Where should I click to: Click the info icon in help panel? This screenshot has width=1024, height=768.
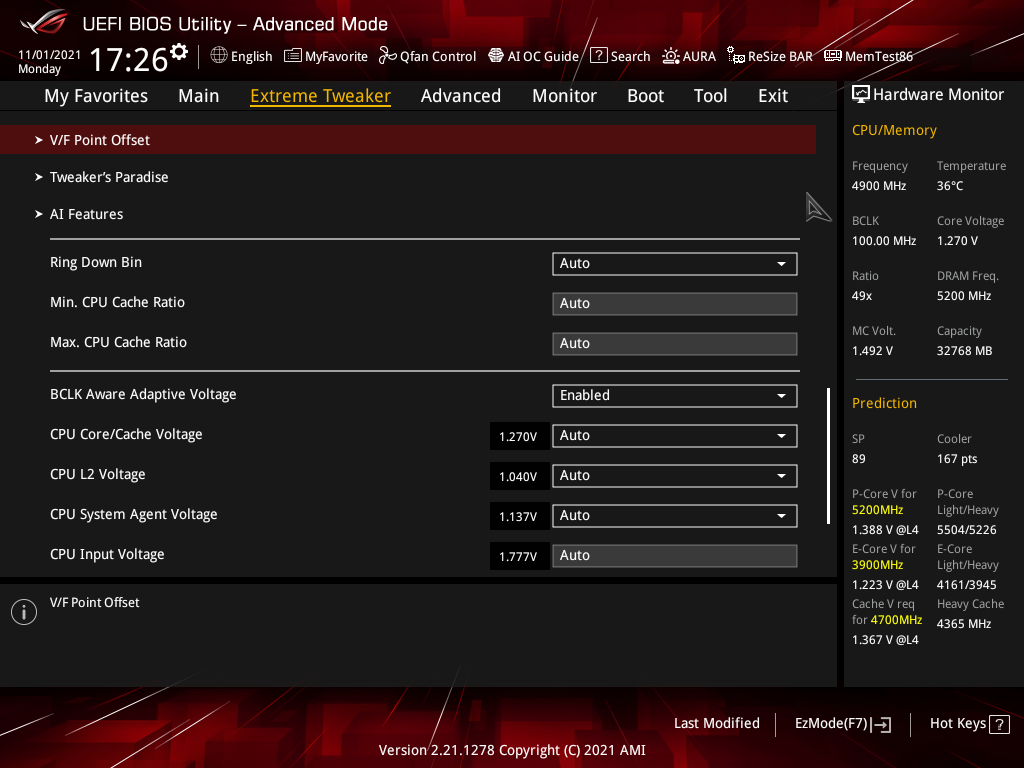tap(24, 612)
